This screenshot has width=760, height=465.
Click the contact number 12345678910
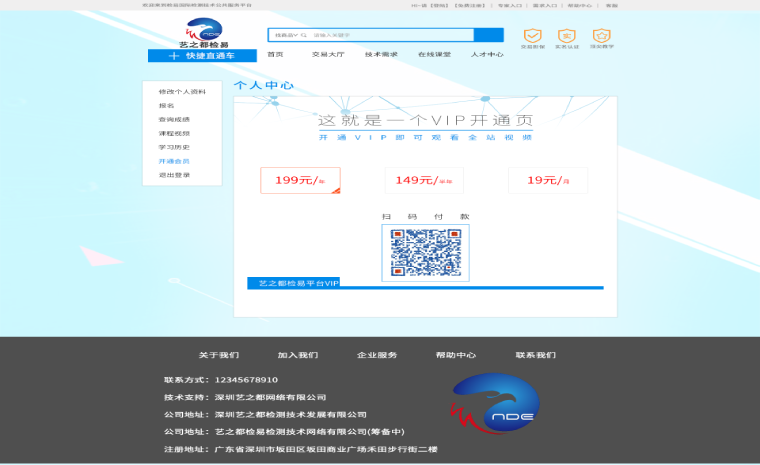click(246, 380)
